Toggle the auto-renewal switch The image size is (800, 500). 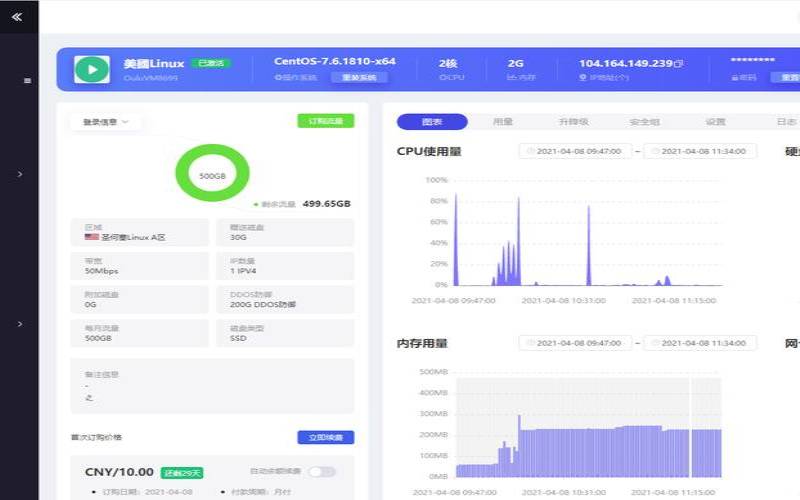[322, 471]
